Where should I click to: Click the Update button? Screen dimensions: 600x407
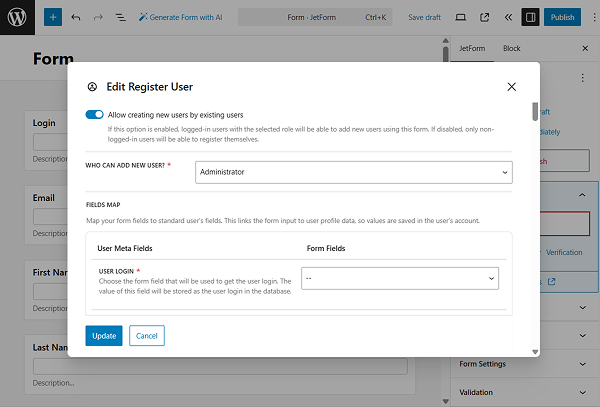pyautogui.click(x=104, y=336)
